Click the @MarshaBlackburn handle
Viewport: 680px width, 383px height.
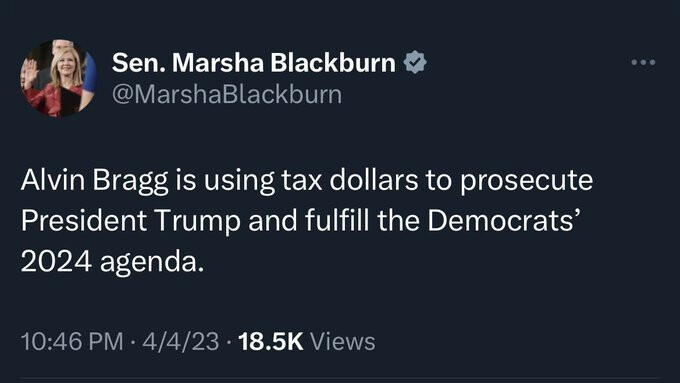pos(227,94)
